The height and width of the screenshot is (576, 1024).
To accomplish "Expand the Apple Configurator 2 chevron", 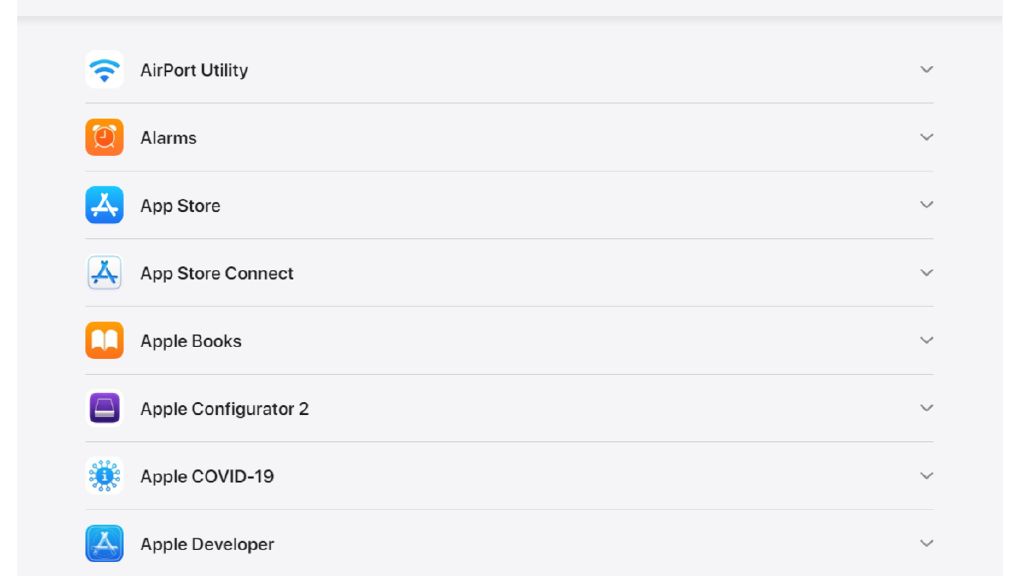I will point(926,408).
